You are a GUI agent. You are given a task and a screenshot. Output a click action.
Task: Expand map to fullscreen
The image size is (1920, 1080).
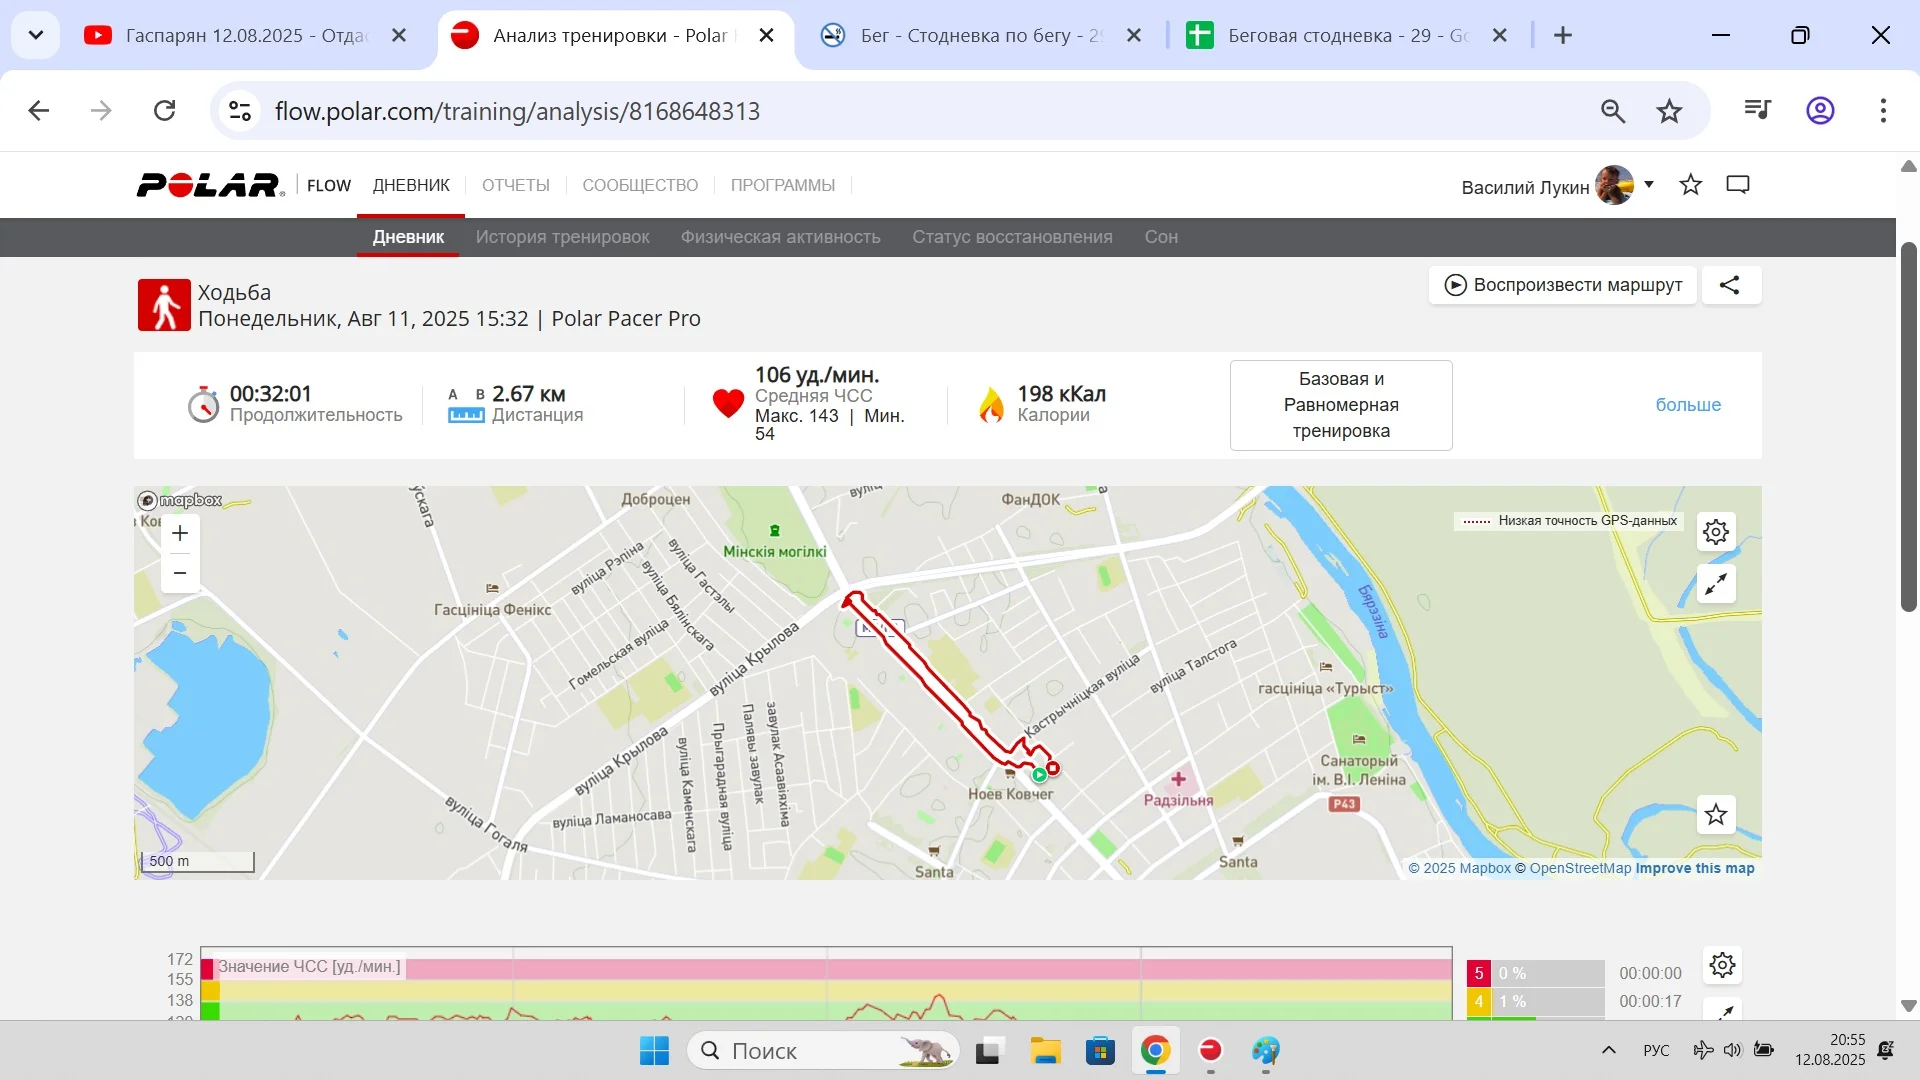[1716, 584]
